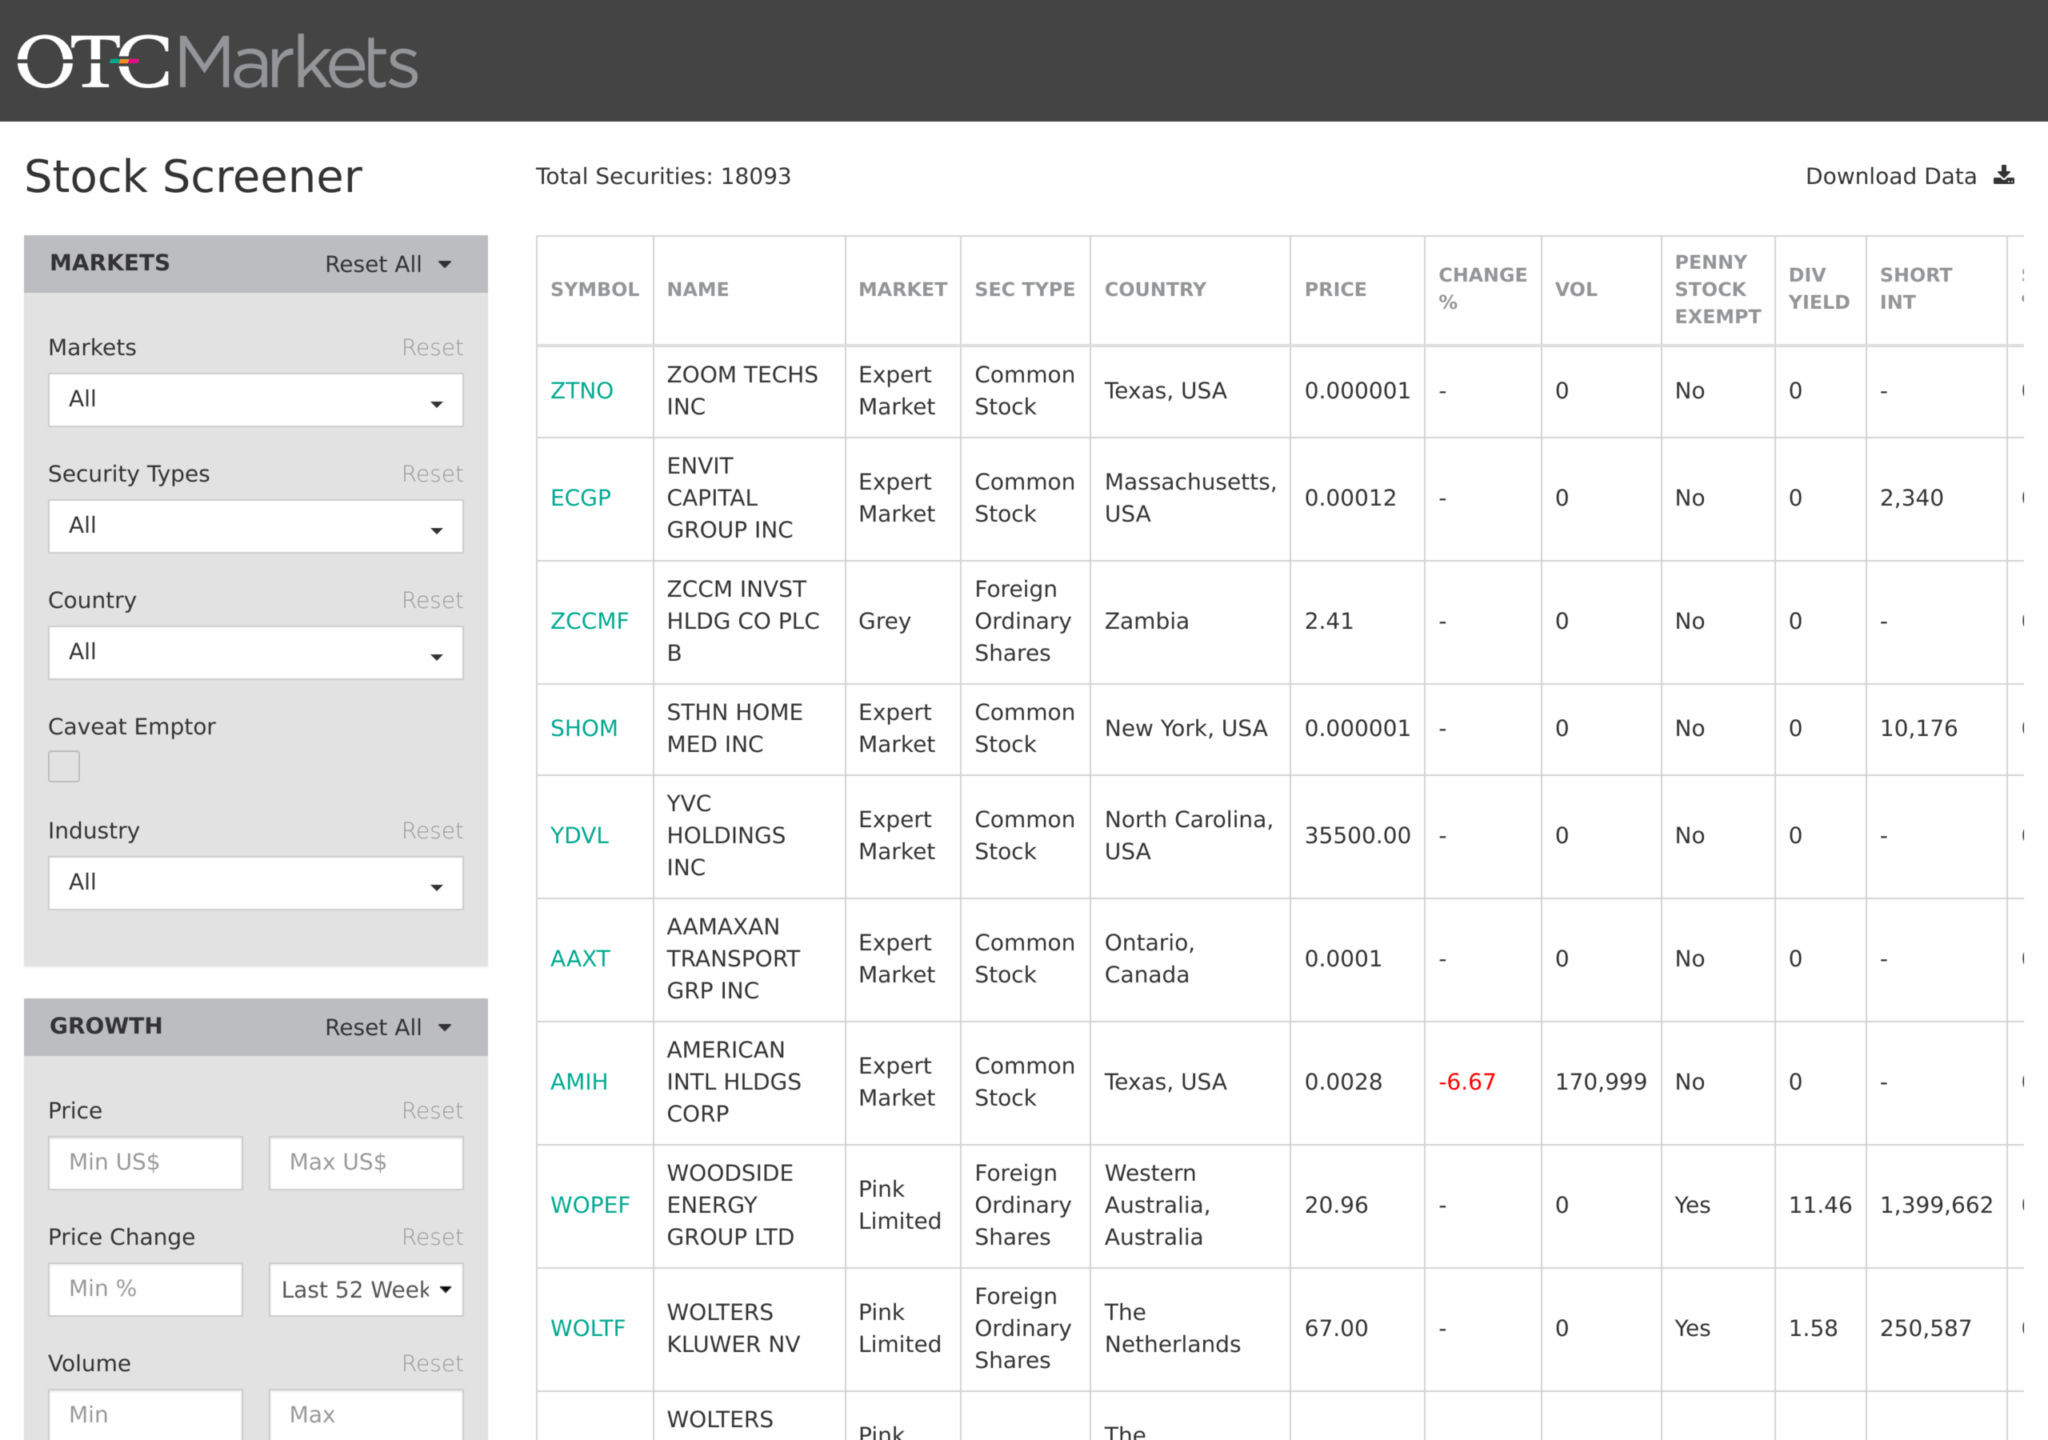Expand the Country dropdown
Viewport: 2048px width, 1440px height.
click(x=256, y=653)
